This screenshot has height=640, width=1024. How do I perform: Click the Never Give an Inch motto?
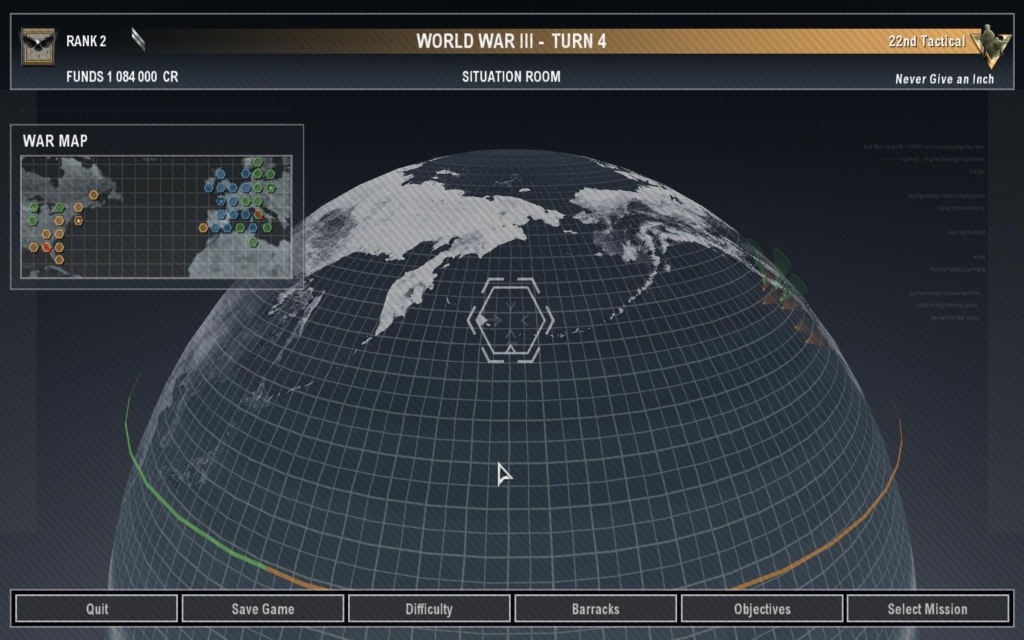944,79
